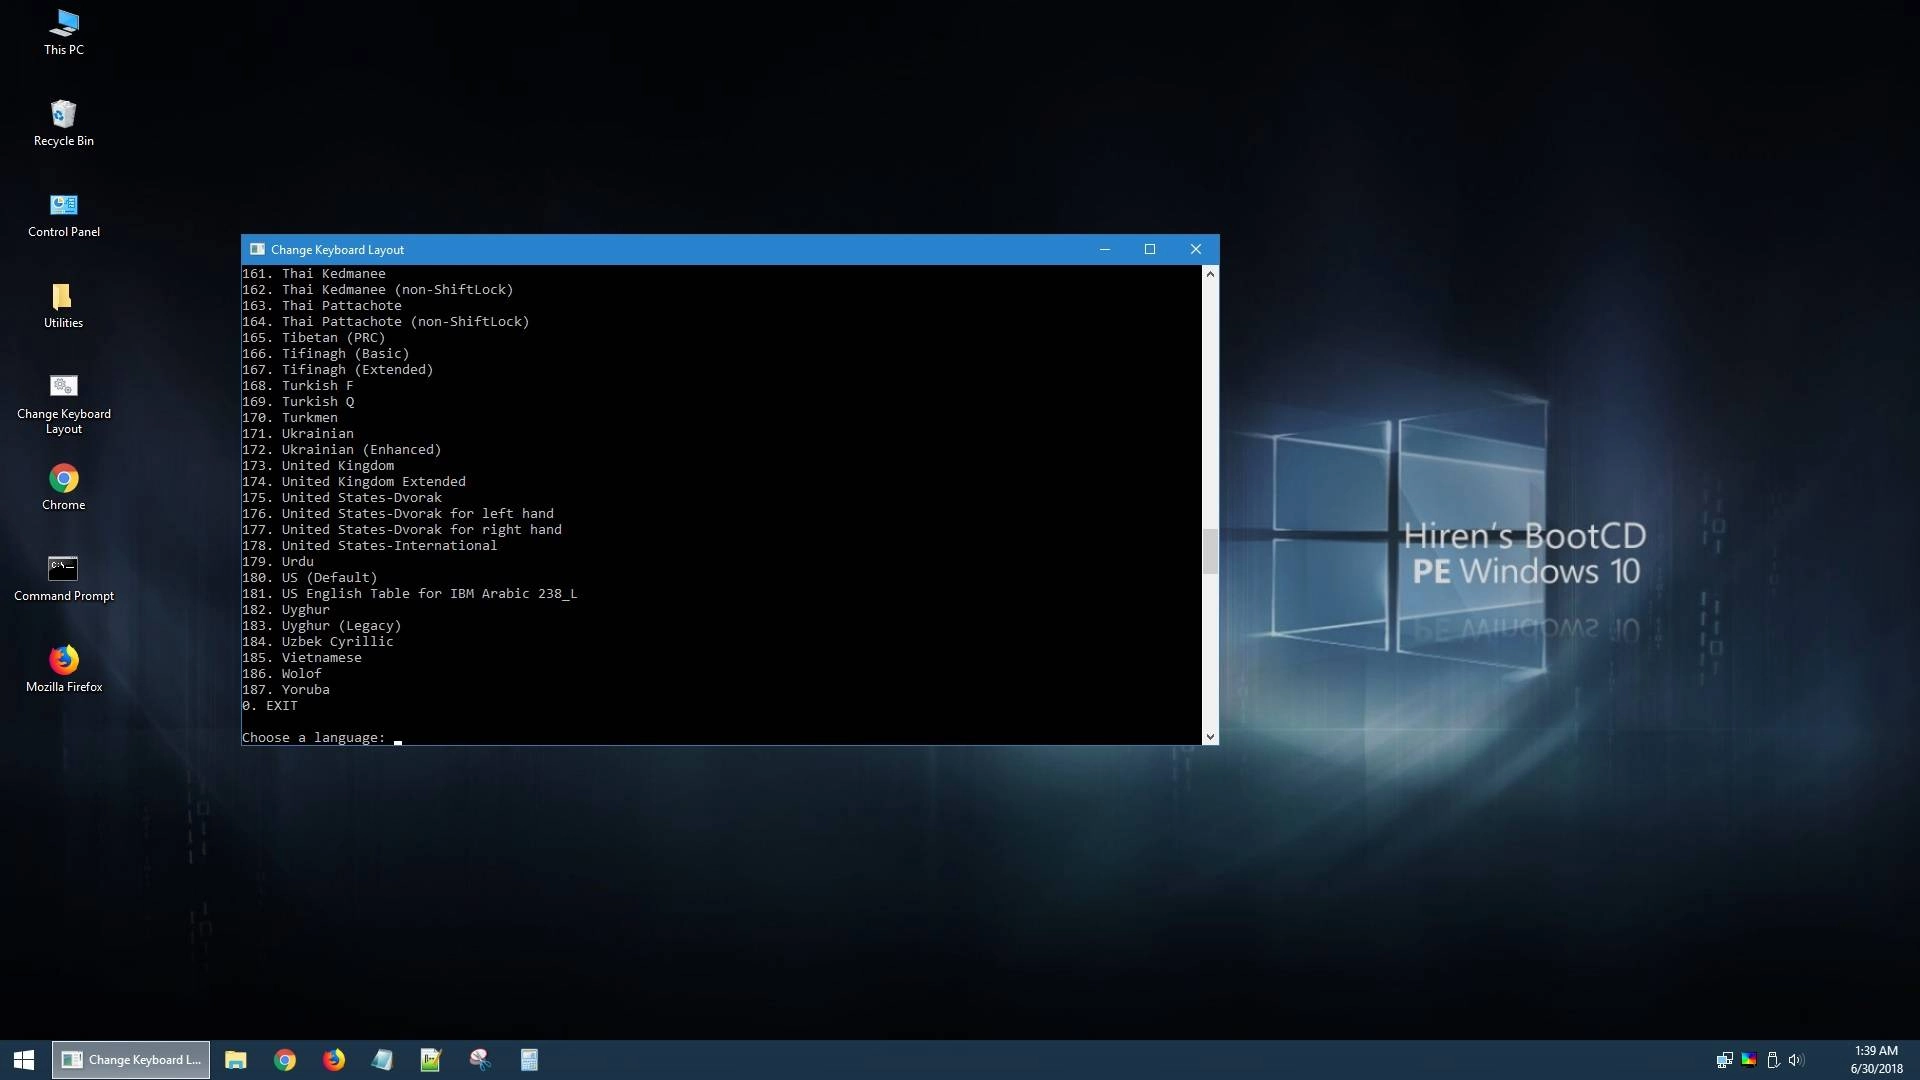Screen dimensions: 1920x1080
Task: Launch Google Chrome from the desktop
Action: (62, 478)
